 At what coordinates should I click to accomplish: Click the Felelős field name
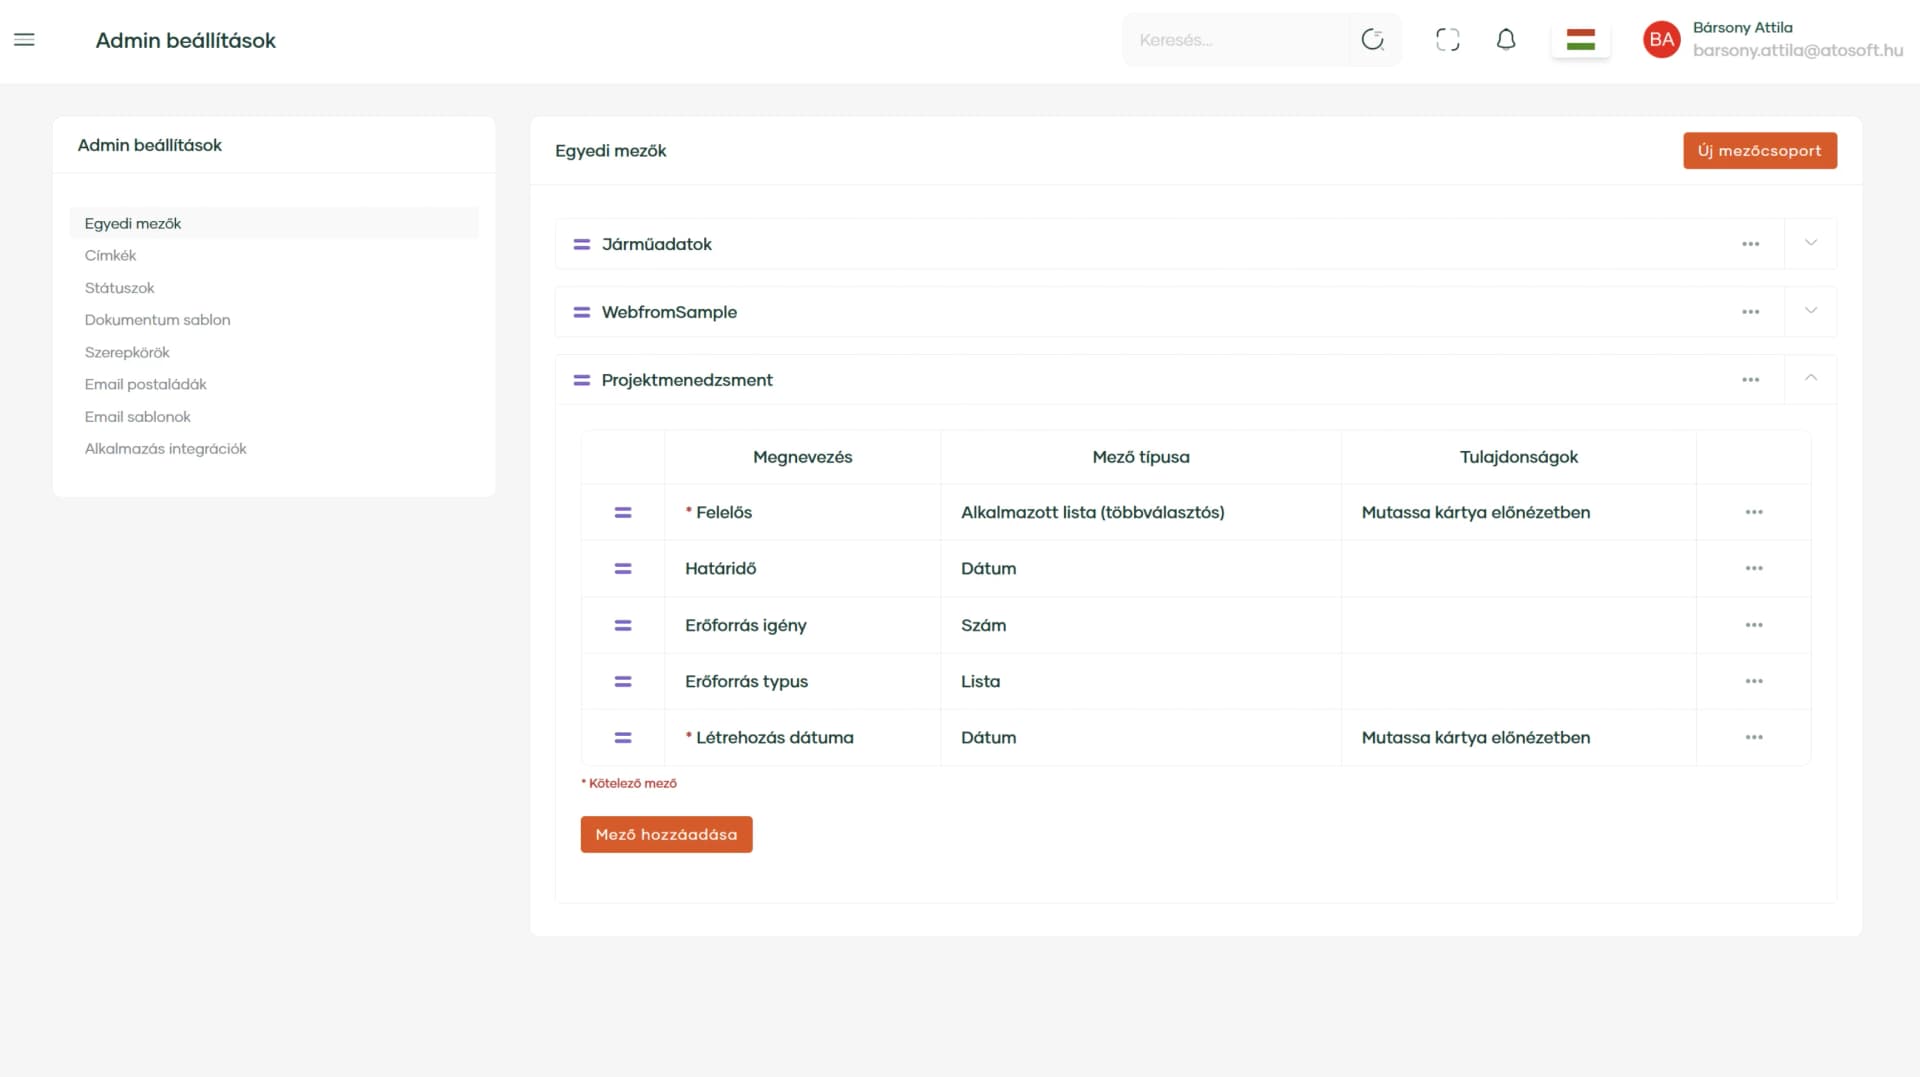click(x=723, y=512)
